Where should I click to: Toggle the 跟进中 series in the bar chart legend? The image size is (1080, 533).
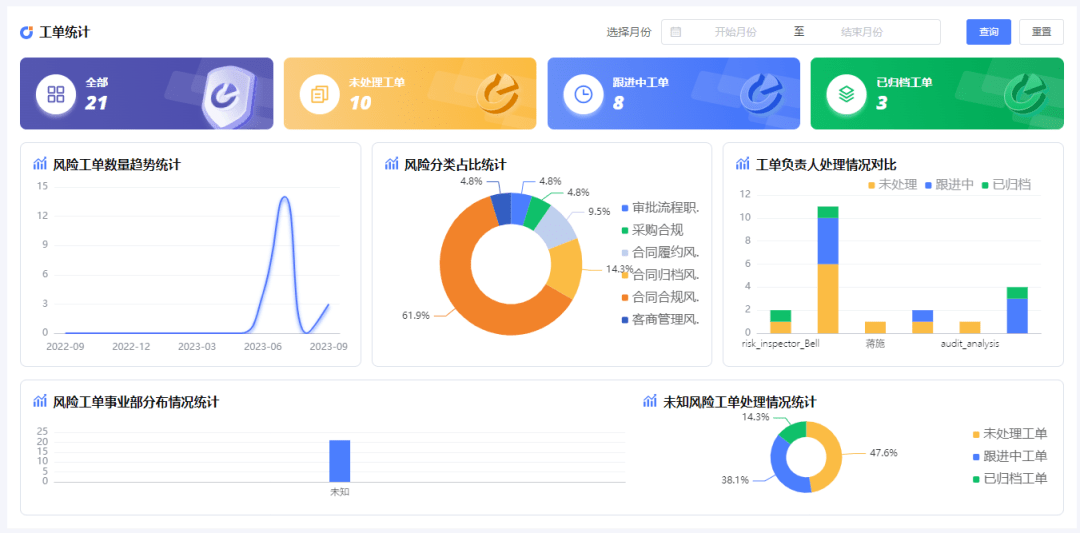949,184
